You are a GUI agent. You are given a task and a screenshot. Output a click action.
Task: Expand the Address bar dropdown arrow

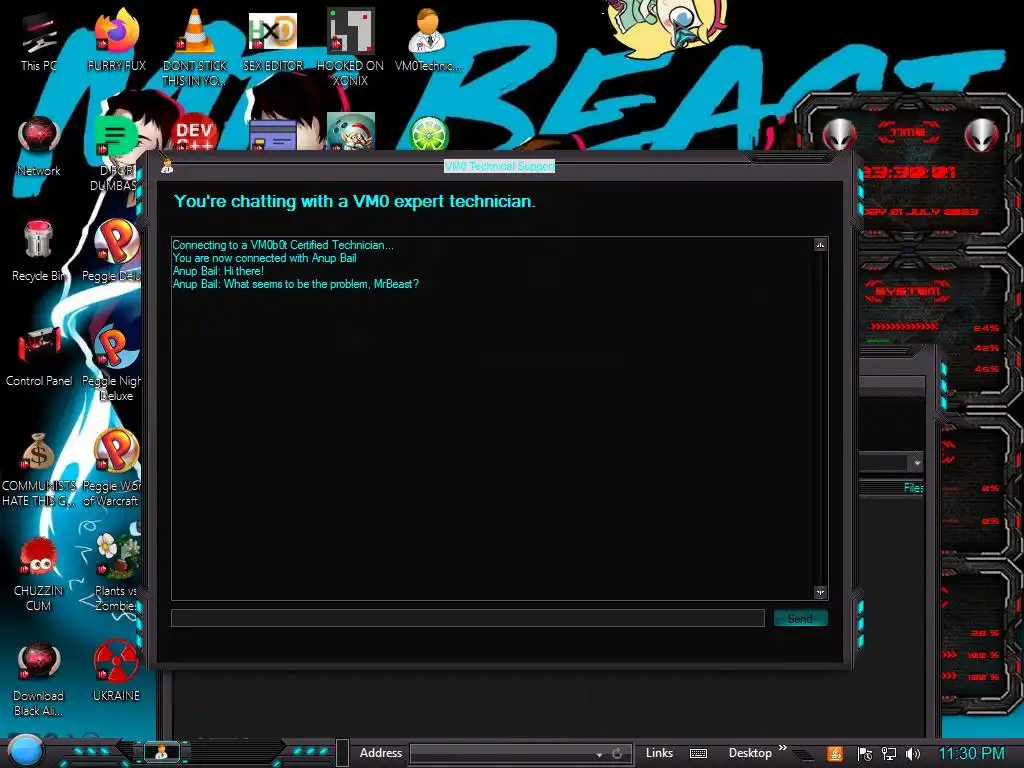click(600, 754)
